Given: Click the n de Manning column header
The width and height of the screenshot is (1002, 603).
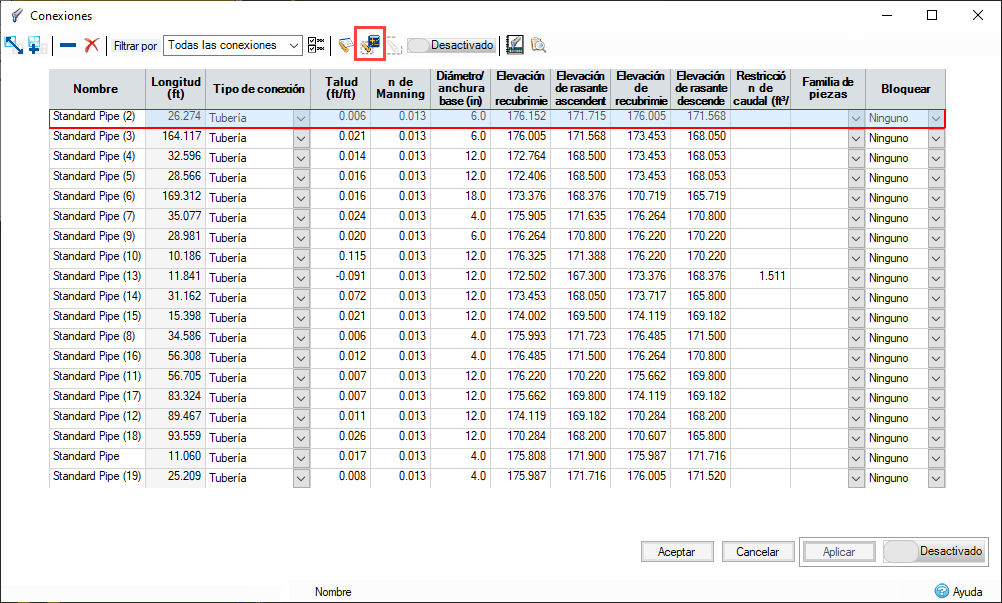Looking at the screenshot, I should (x=401, y=89).
